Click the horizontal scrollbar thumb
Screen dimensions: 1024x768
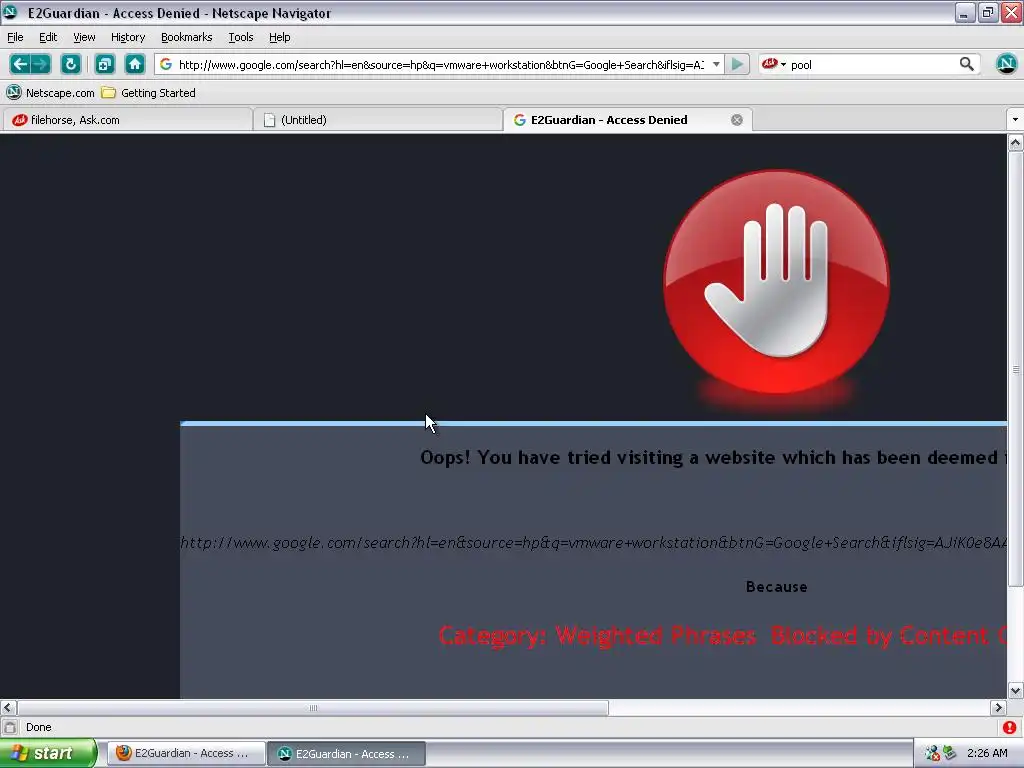pos(313,708)
